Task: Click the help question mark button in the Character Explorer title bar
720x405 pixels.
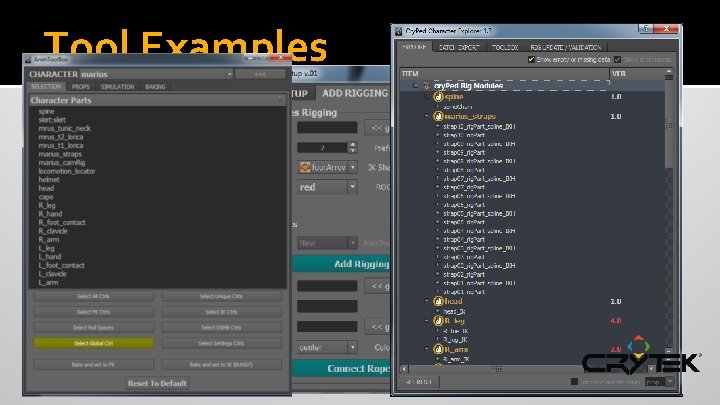Action: pyautogui.click(x=647, y=29)
